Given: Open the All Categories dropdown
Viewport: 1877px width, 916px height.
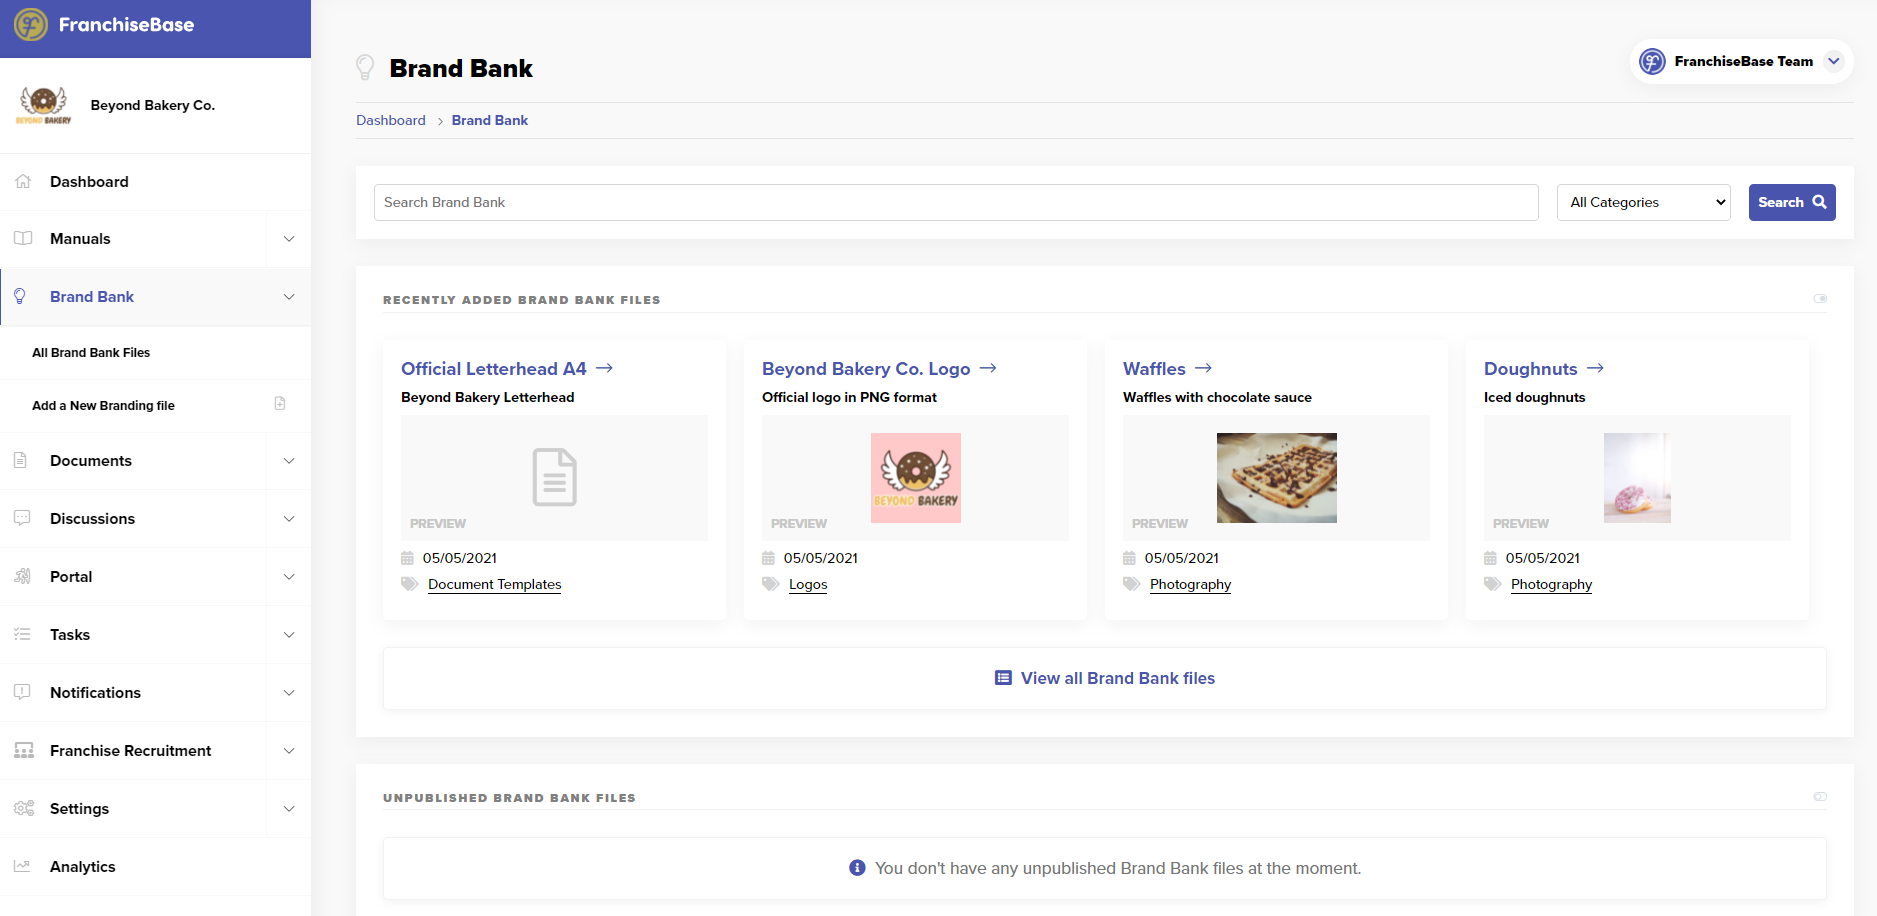Looking at the screenshot, I should coord(1643,203).
